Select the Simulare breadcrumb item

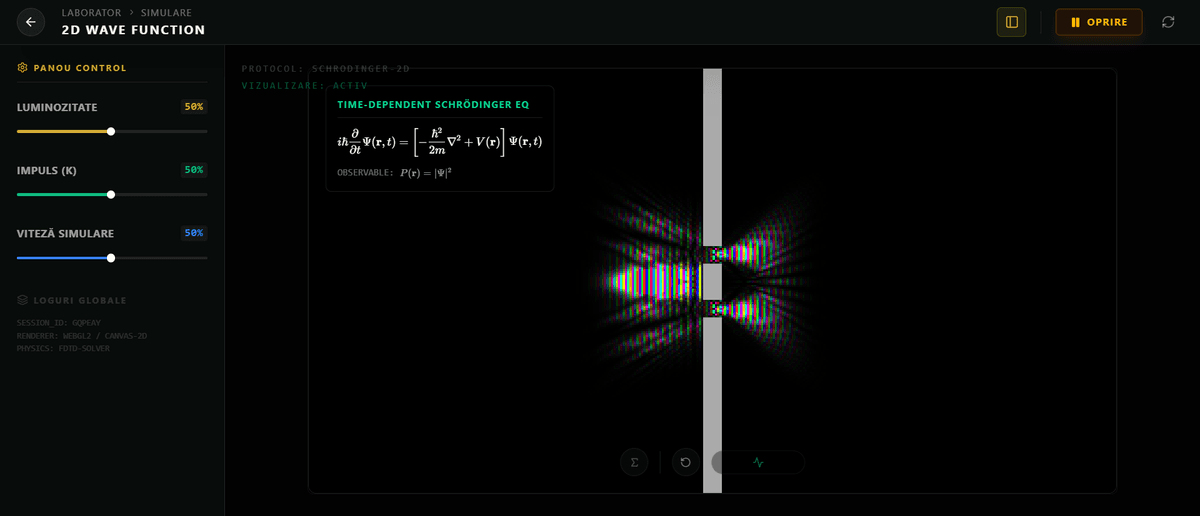tap(166, 13)
